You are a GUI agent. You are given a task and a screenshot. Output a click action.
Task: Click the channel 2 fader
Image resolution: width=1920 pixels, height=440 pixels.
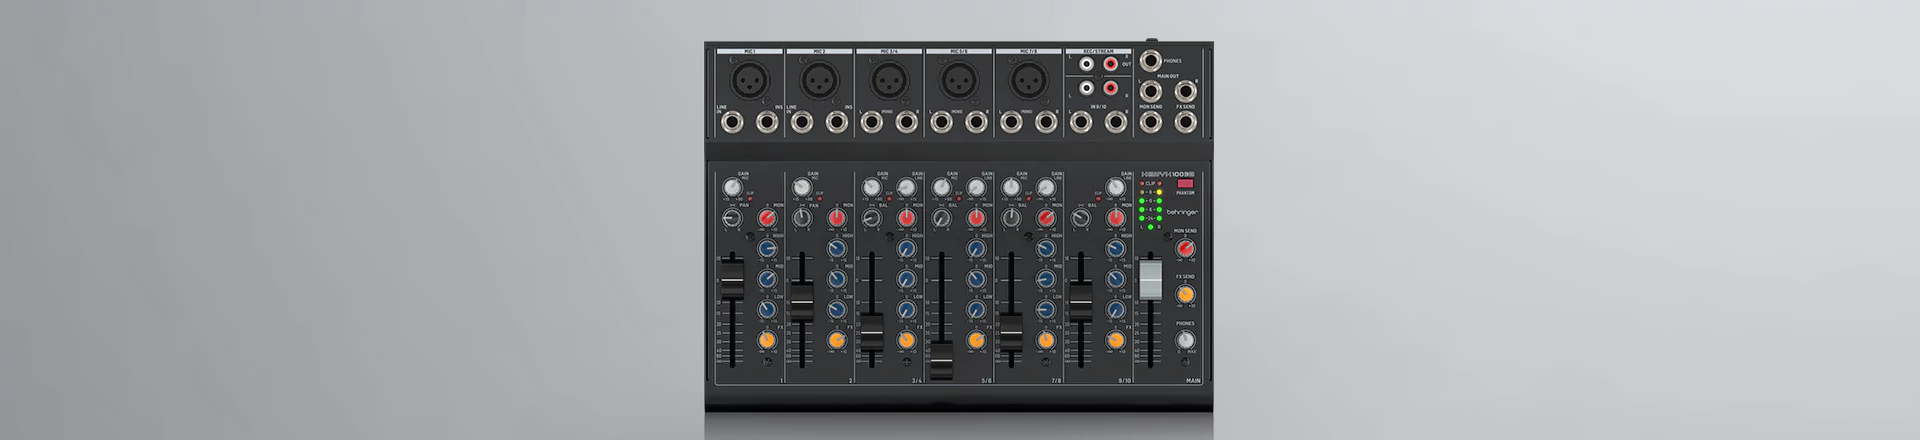802,300
